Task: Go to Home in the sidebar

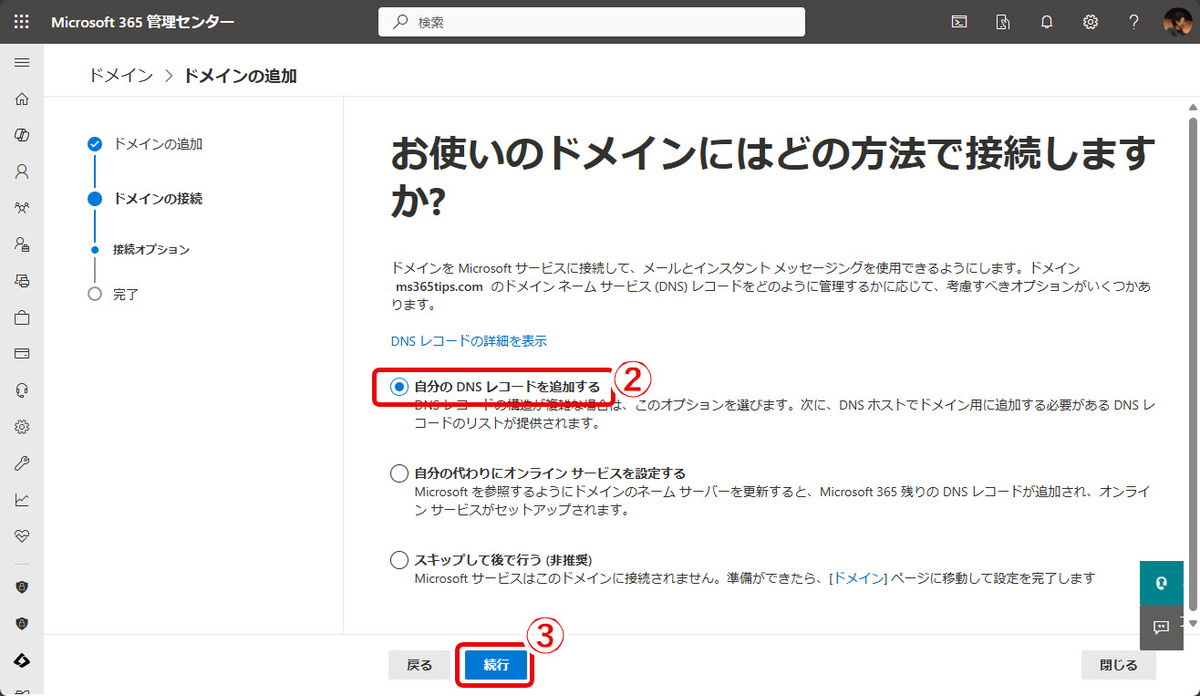Action: (x=22, y=99)
